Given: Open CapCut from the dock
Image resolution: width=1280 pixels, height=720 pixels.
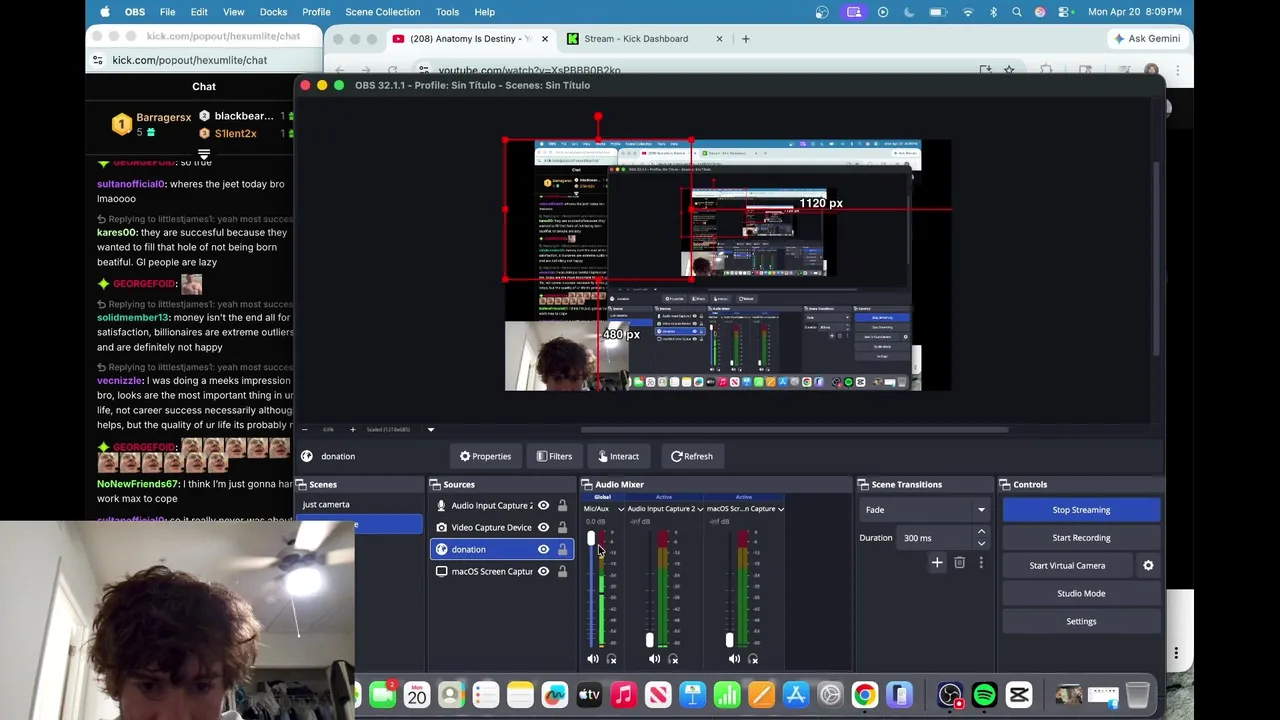Looking at the screenshot, I should [x=1019, y=695].
